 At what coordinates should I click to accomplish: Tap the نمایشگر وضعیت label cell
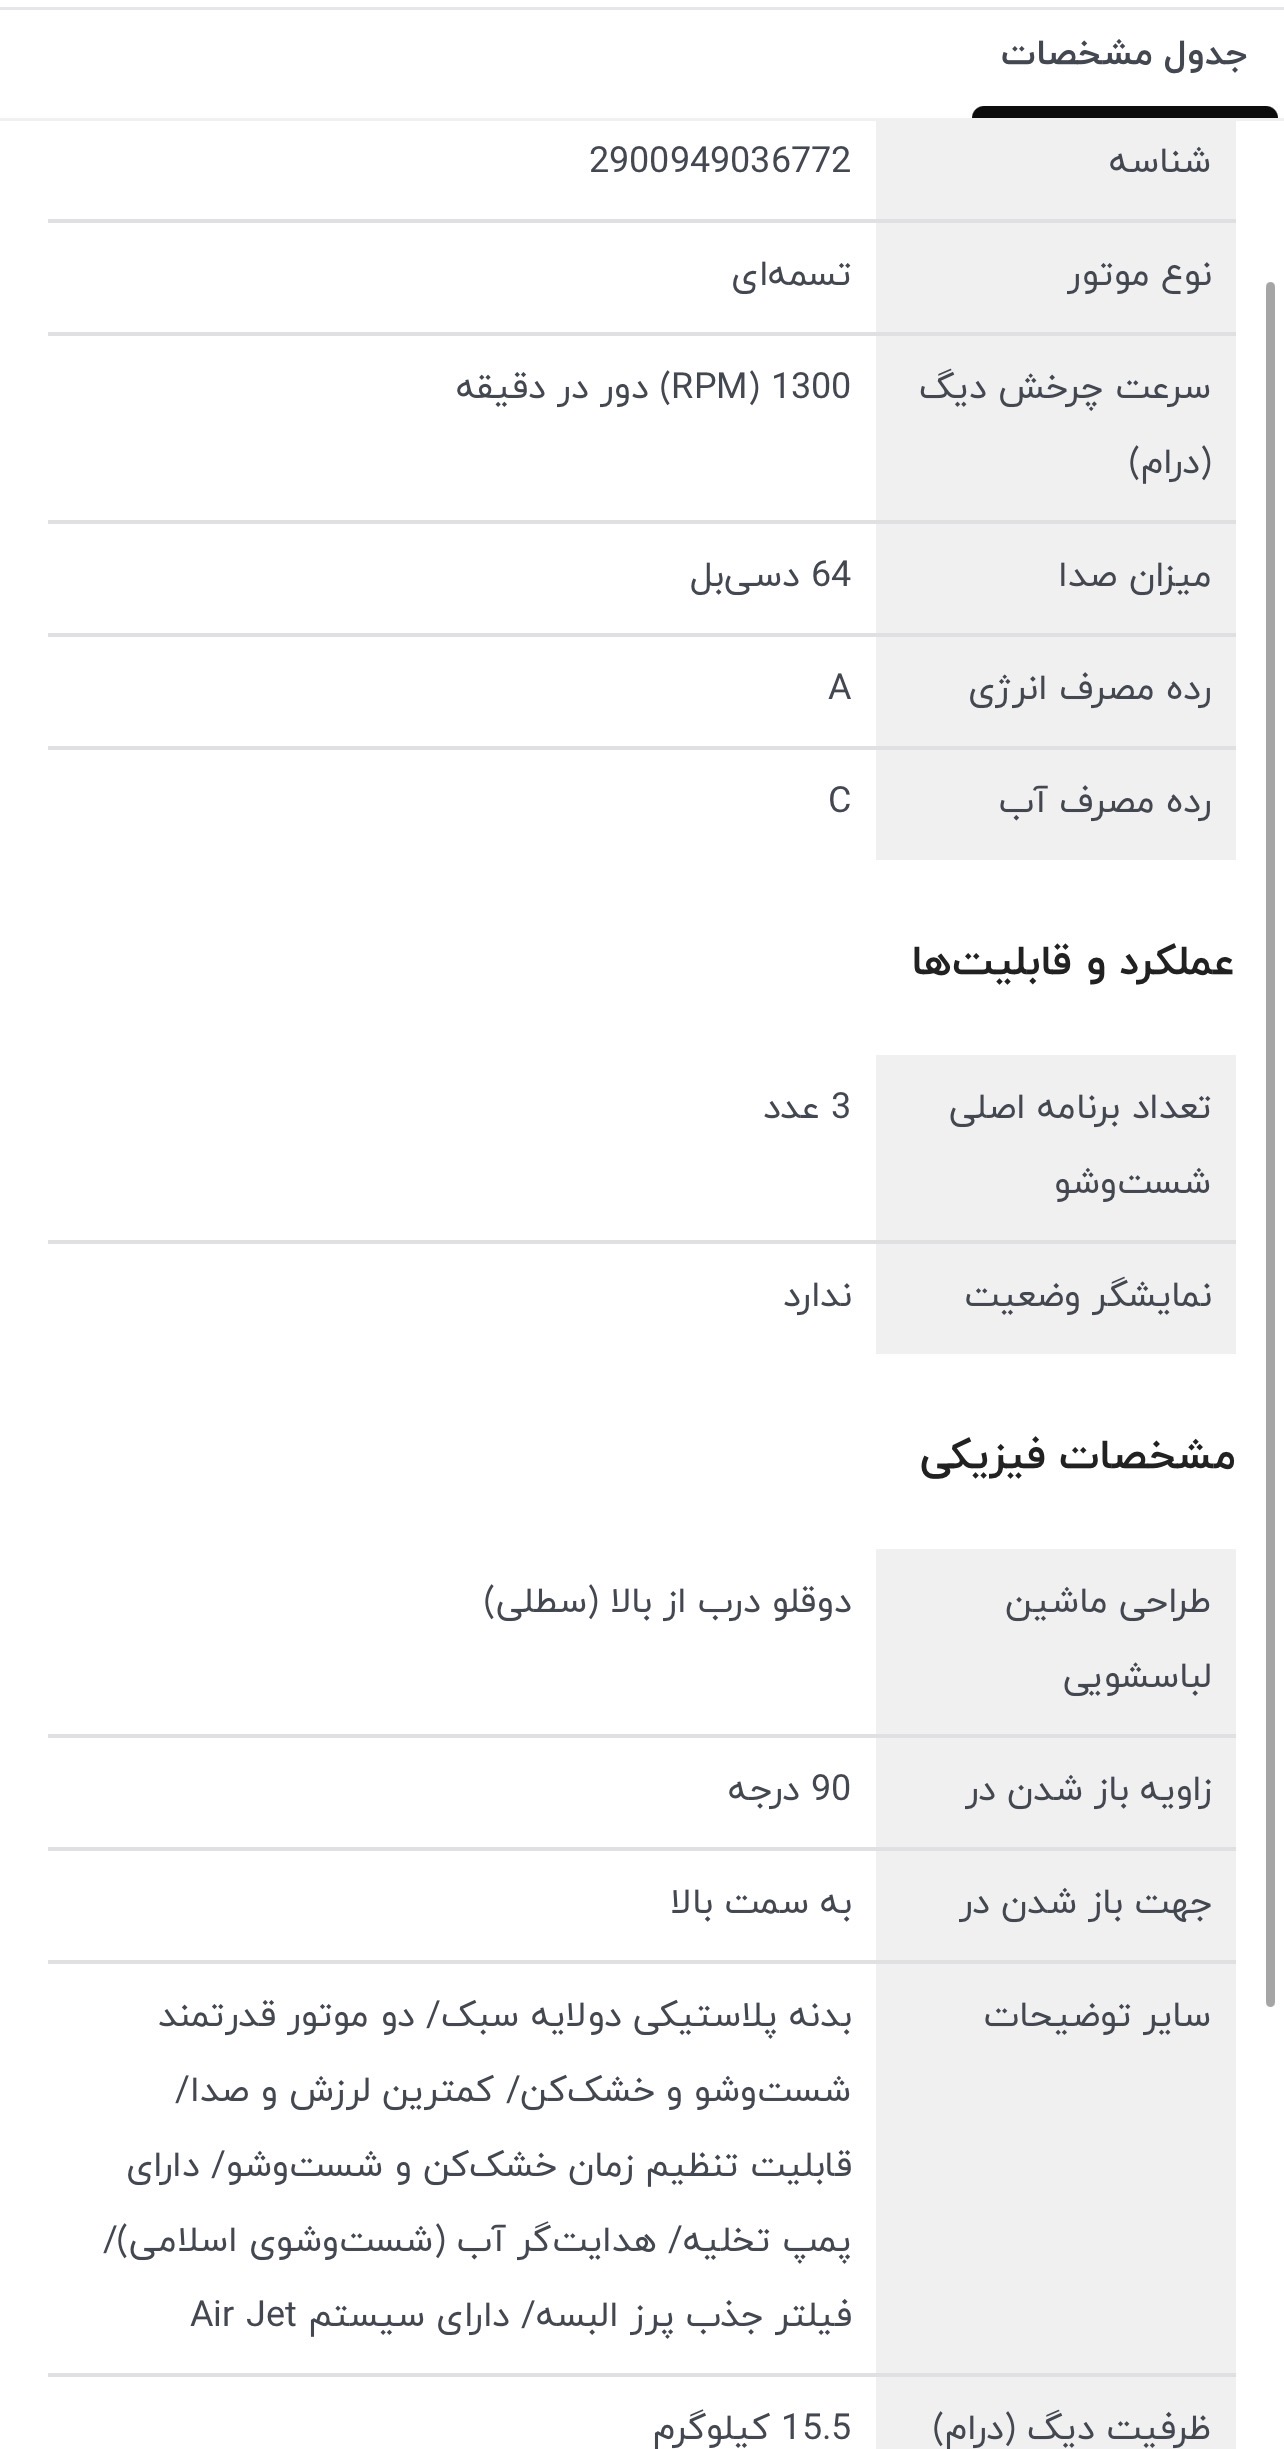[x=1088, y=1296]
